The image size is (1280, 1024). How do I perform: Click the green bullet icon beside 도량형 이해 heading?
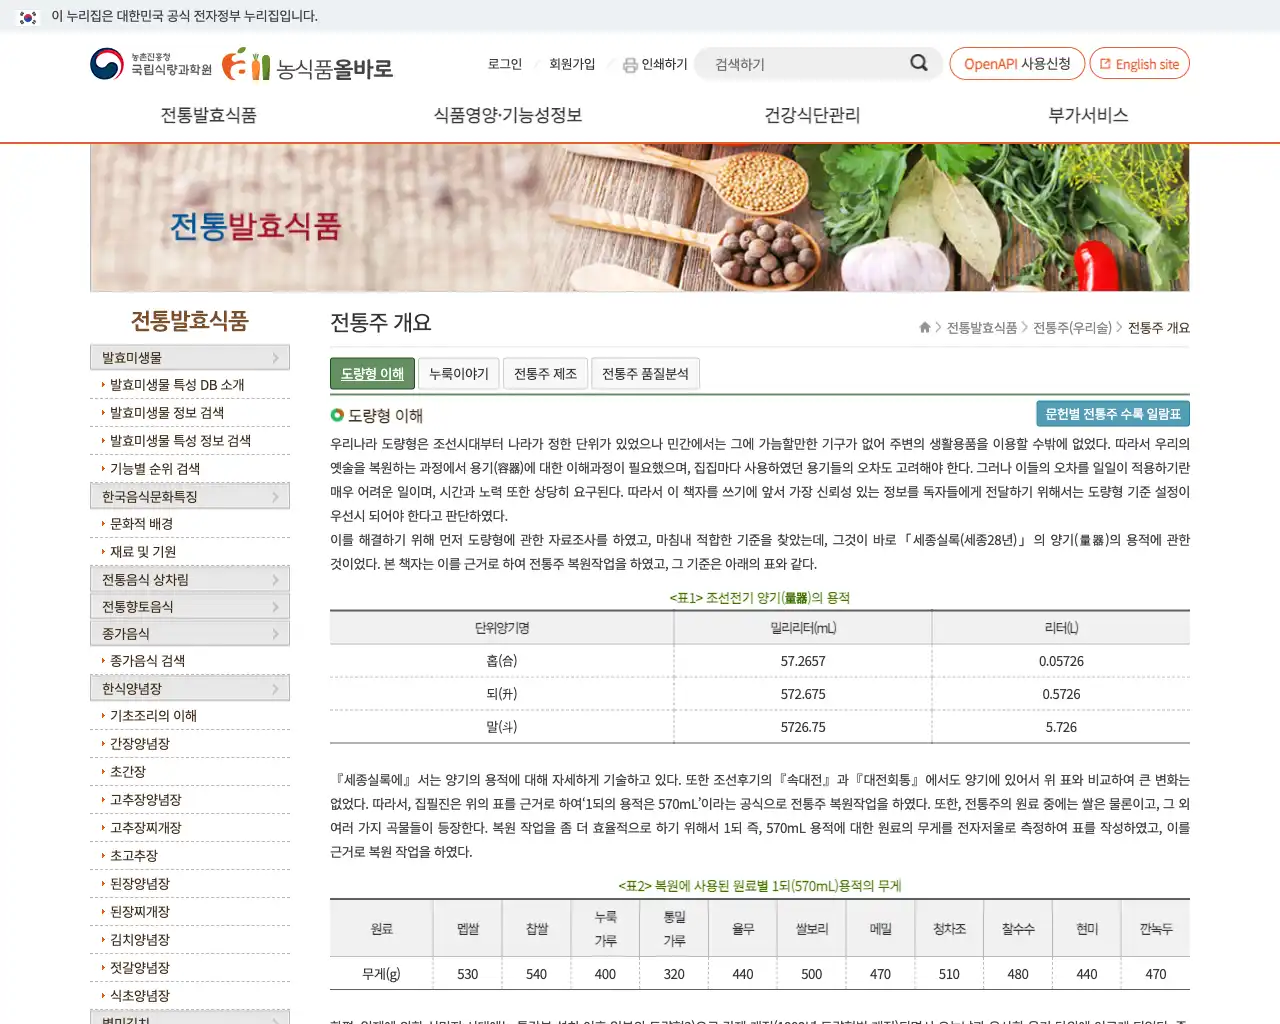tap(339, 415)
